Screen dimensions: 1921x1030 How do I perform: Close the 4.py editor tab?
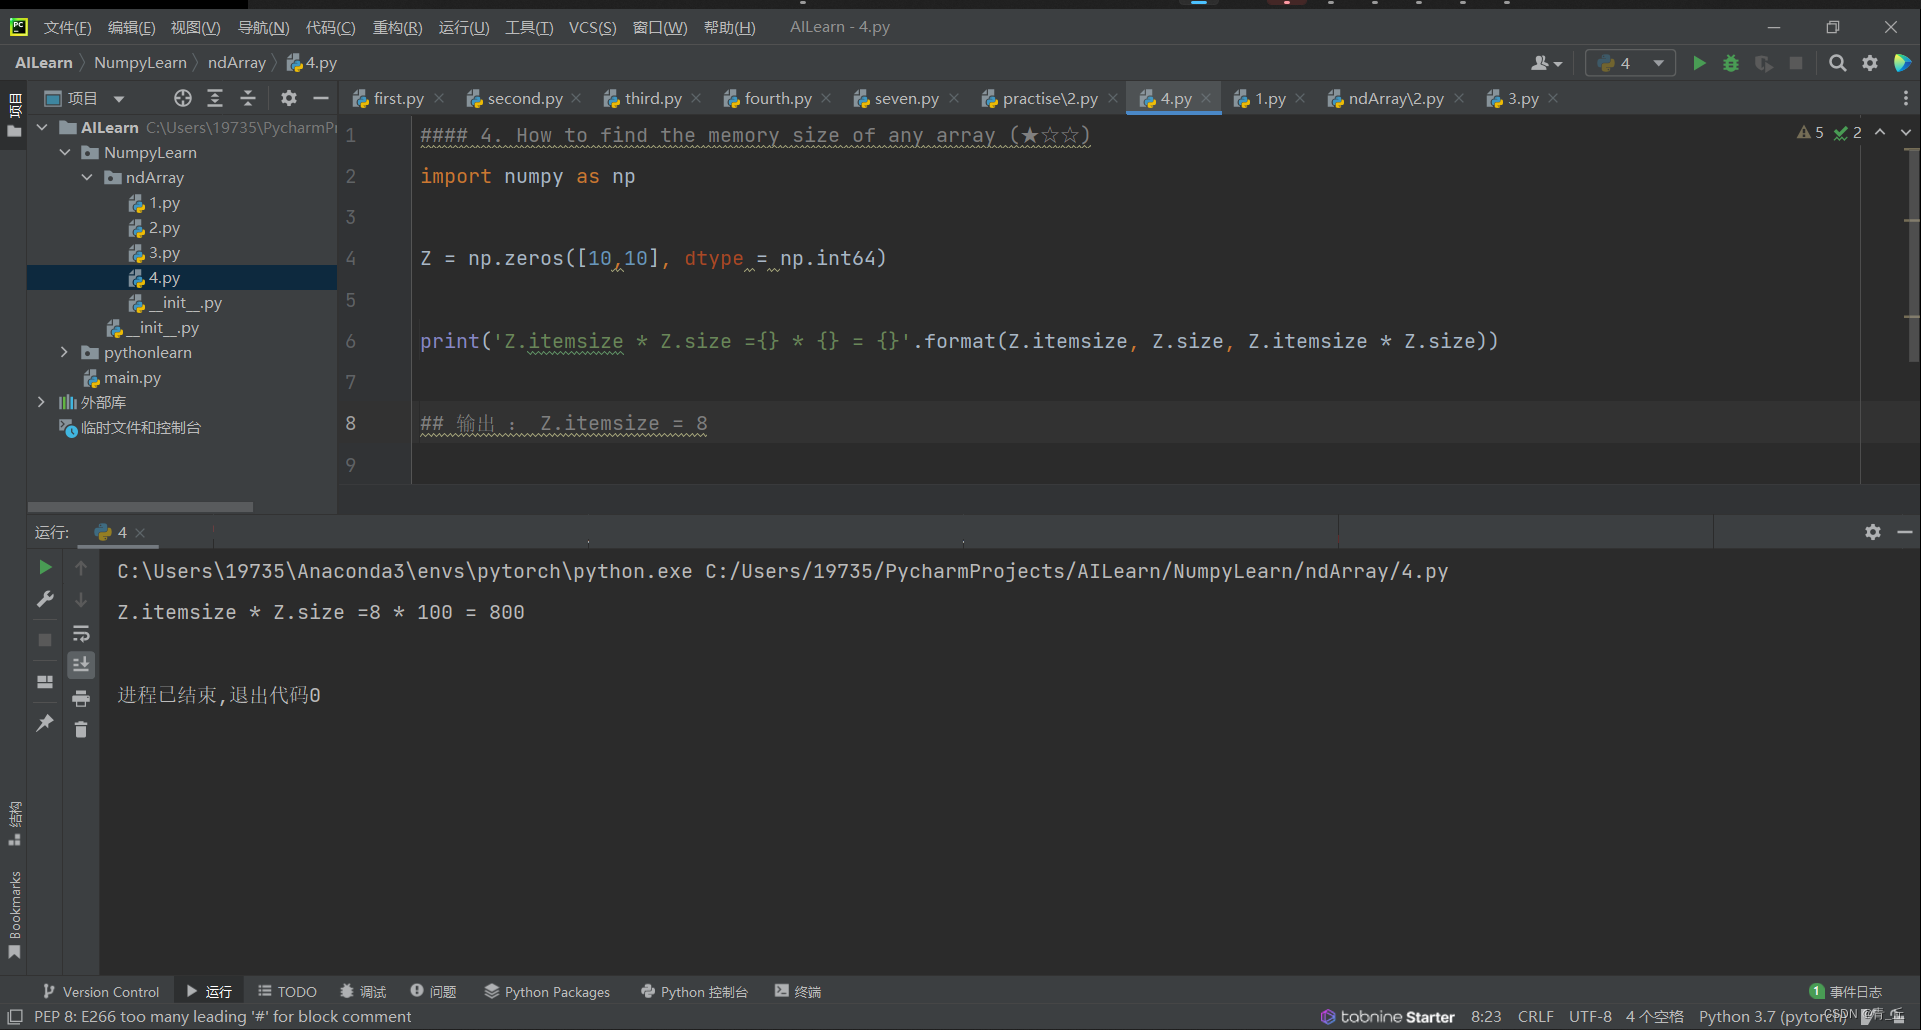pyautogui.click(x=1206, y=98)
